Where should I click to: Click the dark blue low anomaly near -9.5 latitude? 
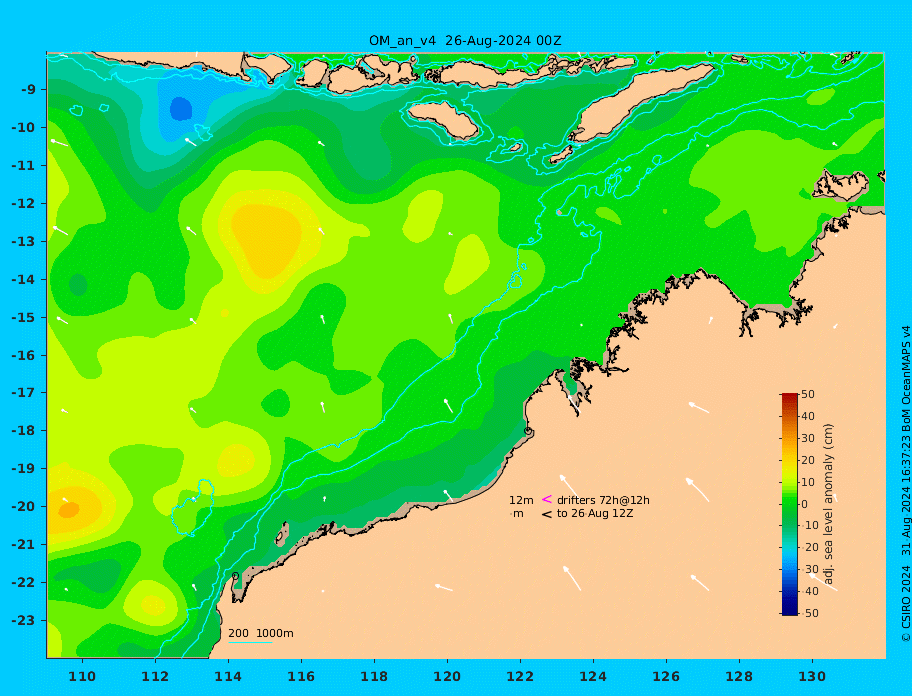tap(181, 109)
